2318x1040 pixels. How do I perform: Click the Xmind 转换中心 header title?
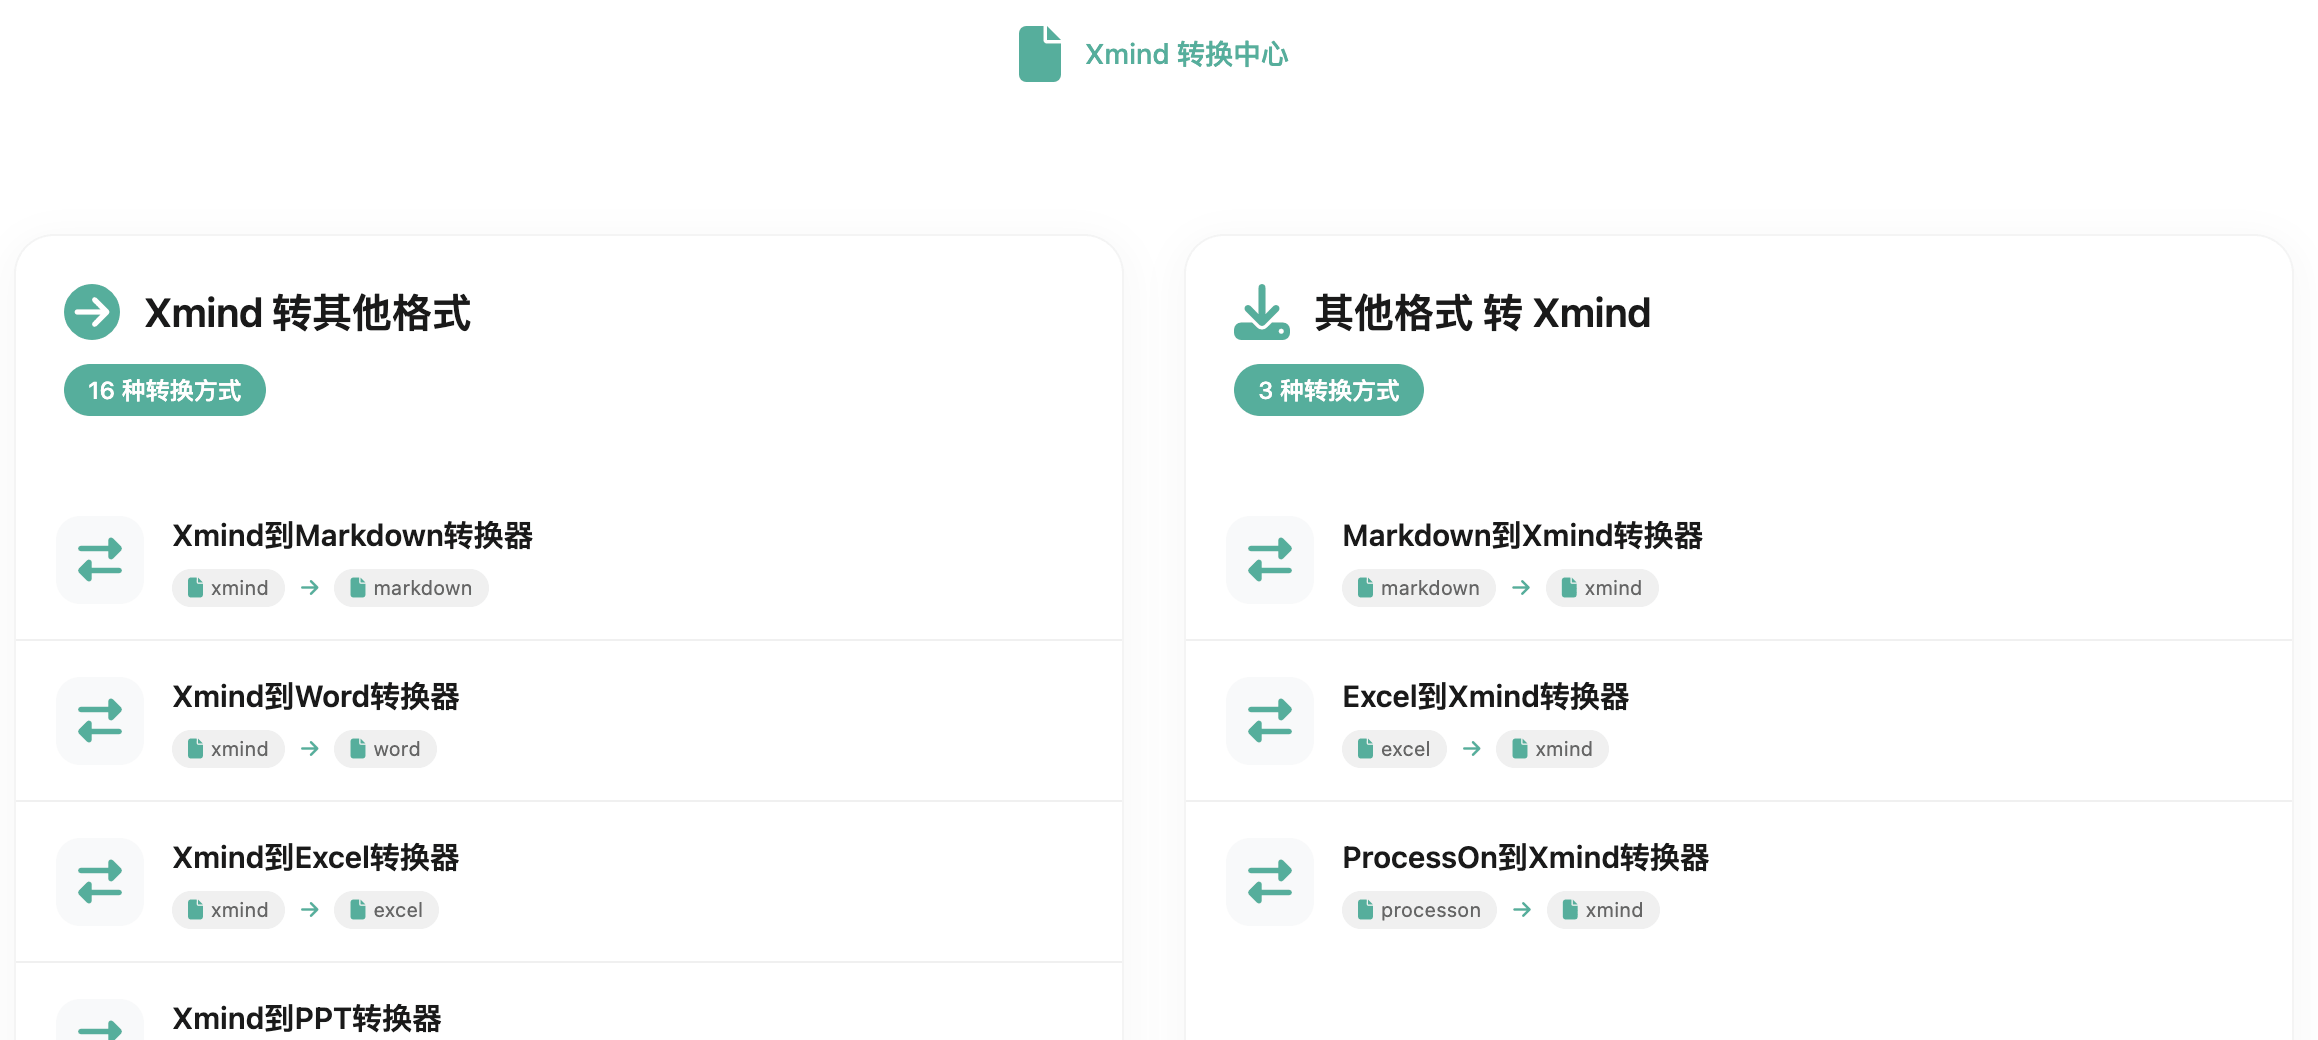[1186, 54]
